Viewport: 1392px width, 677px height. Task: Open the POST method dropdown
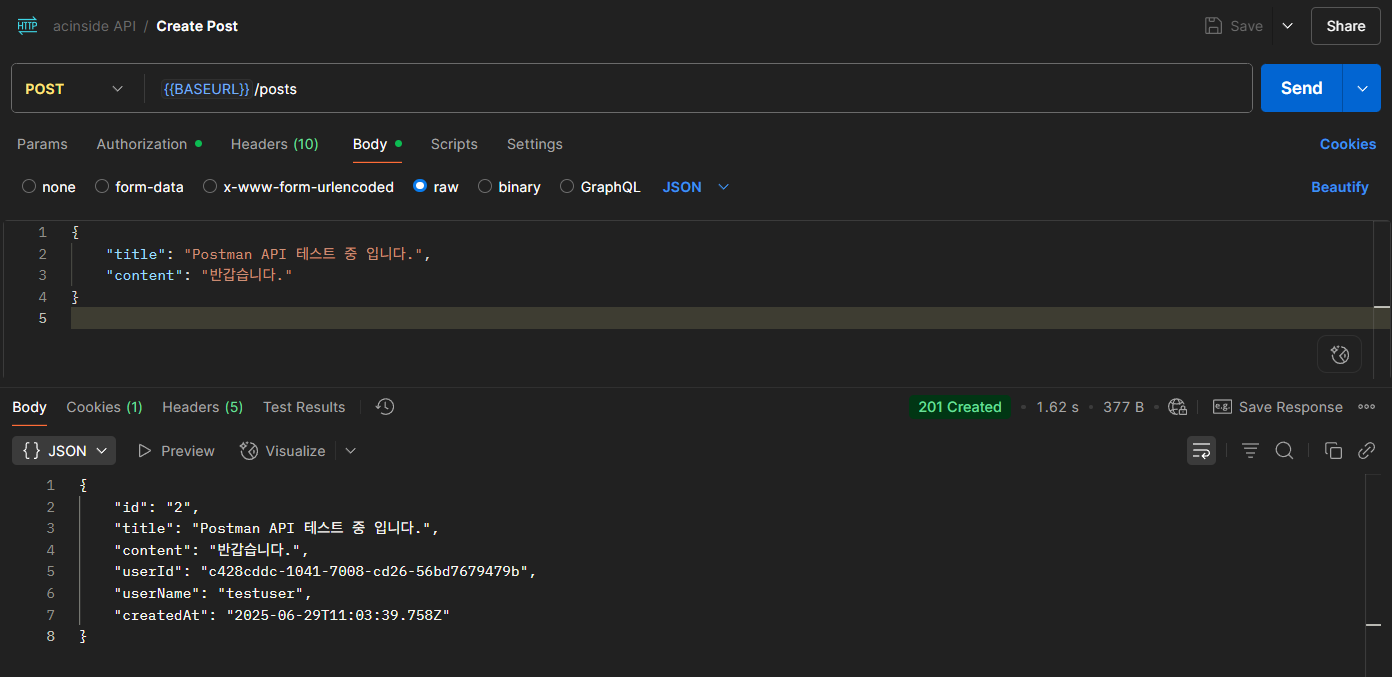76,88
